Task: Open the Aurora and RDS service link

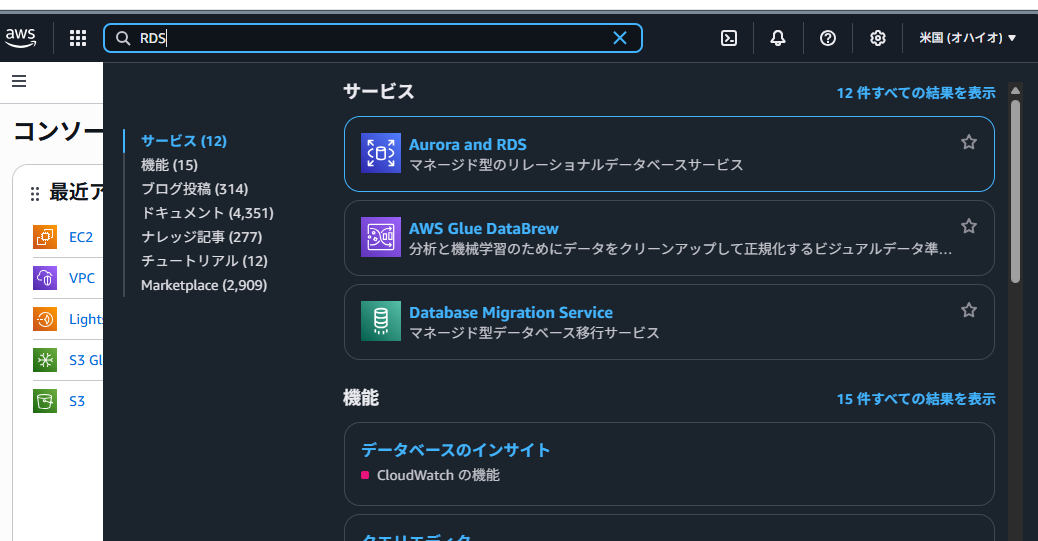Action: tap(467, 145)
